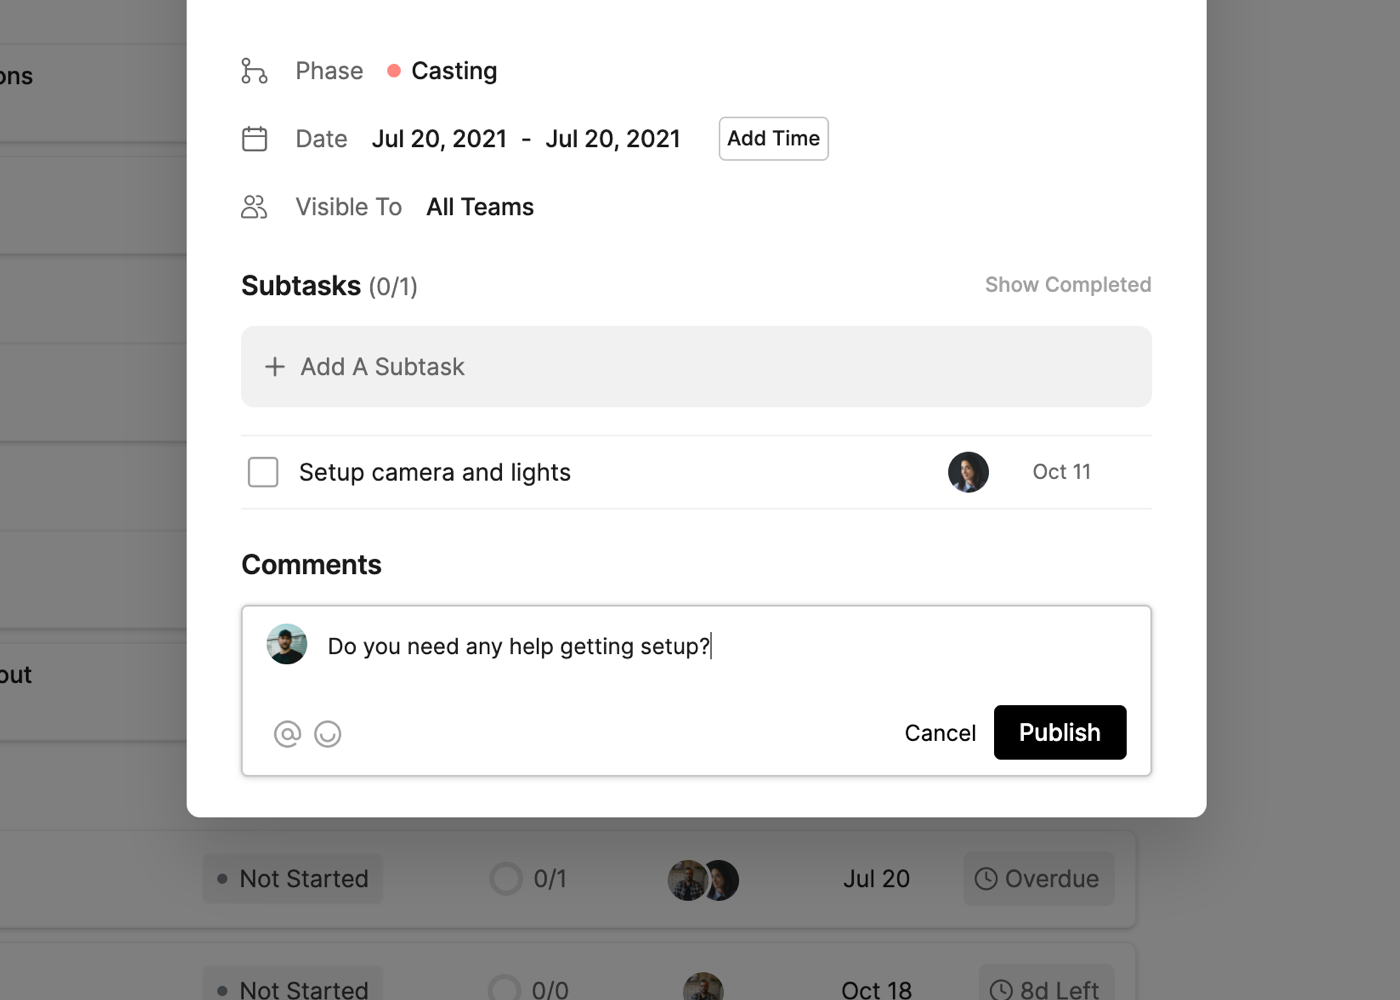
Task: Open the Casting phase dropdown
Action: [454, 71]
